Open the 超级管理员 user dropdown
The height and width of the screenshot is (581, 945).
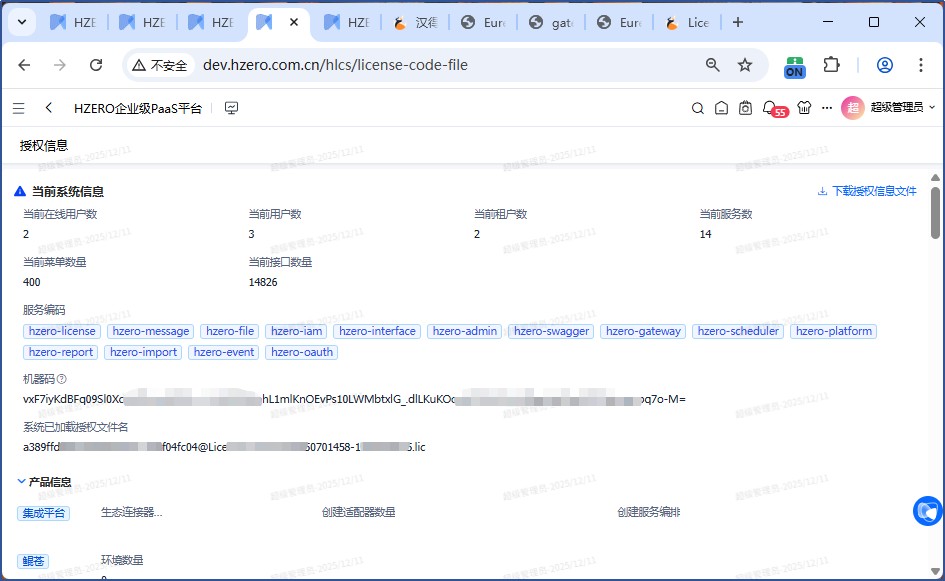[888, 108]
